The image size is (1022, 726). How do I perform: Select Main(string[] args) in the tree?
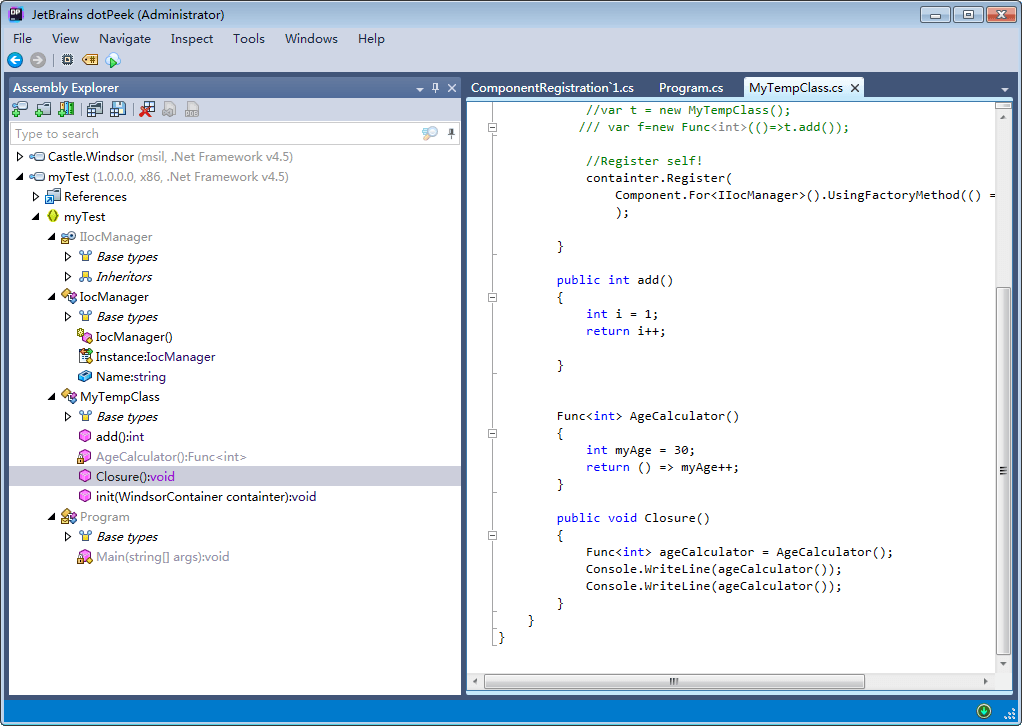point(162,557)
